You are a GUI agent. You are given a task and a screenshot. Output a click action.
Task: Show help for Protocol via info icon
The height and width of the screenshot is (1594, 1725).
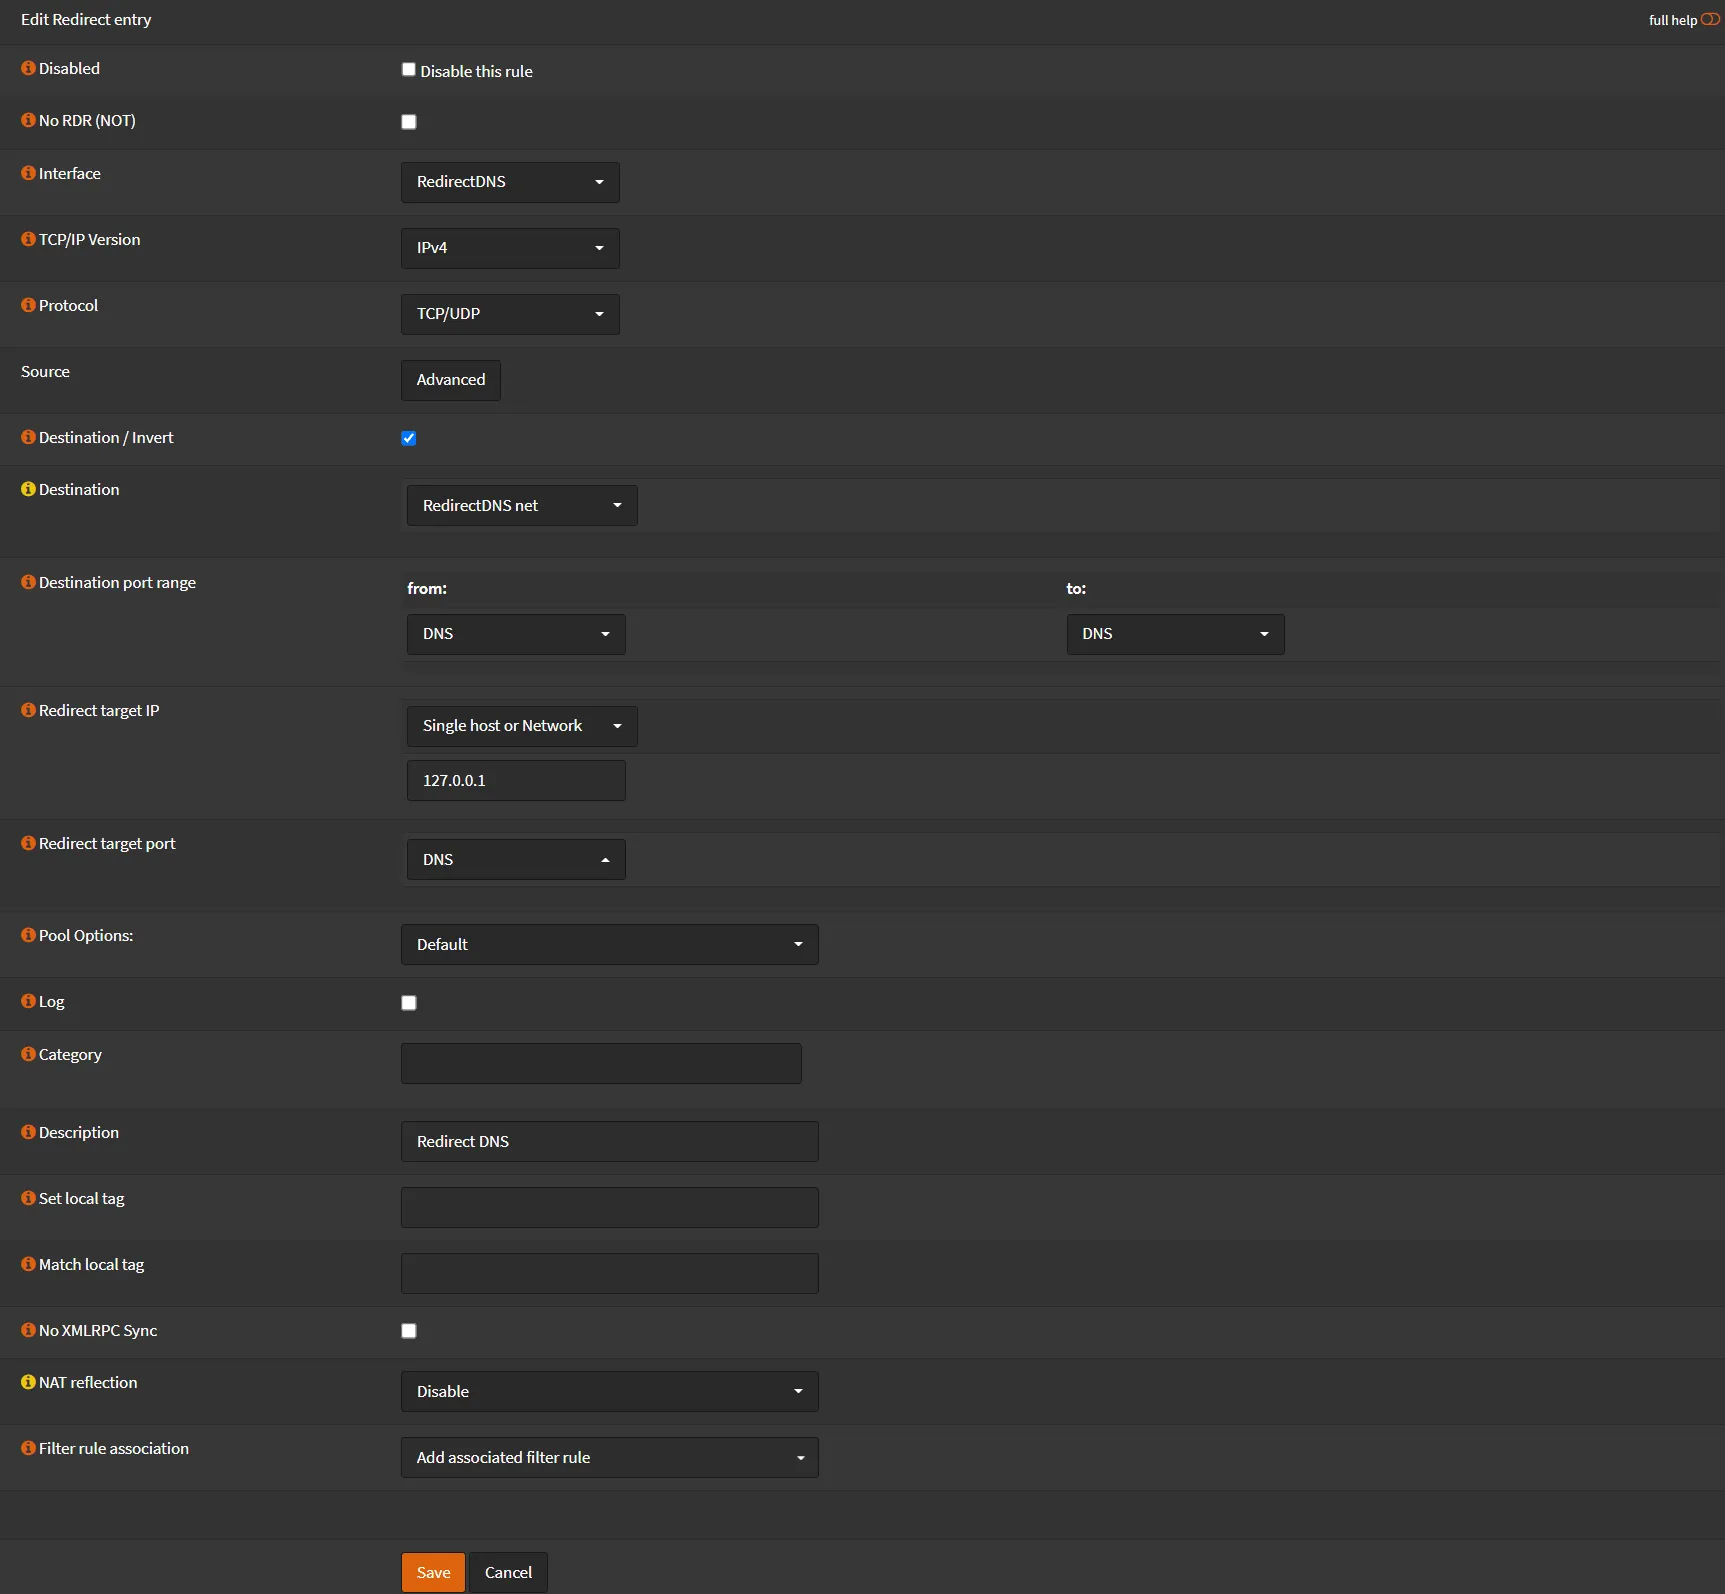tap(28, 305)
